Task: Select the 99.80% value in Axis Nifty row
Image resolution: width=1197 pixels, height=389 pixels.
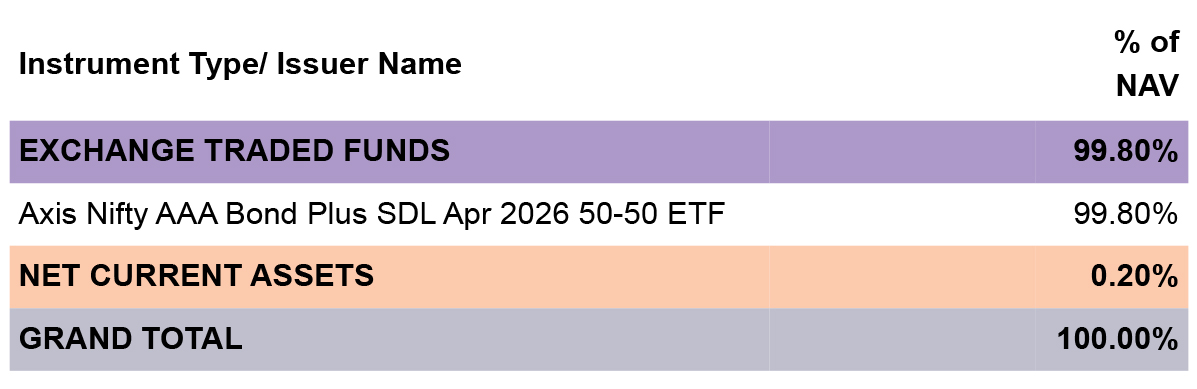Action: (1125, 215)
